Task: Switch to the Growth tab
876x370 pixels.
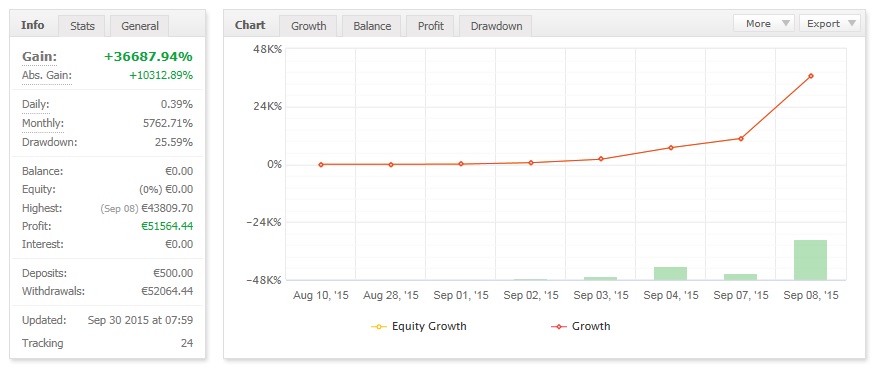Action: (308, 26)
